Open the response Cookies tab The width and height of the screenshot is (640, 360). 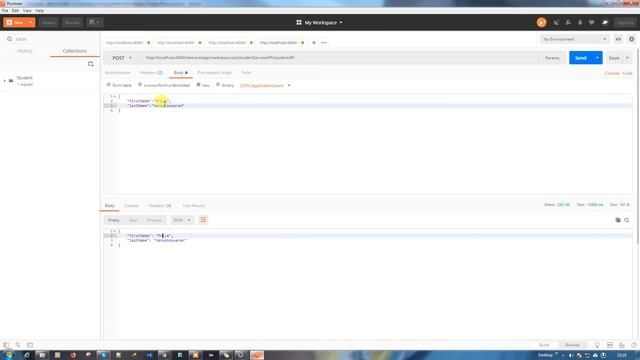tap(131, 206)
